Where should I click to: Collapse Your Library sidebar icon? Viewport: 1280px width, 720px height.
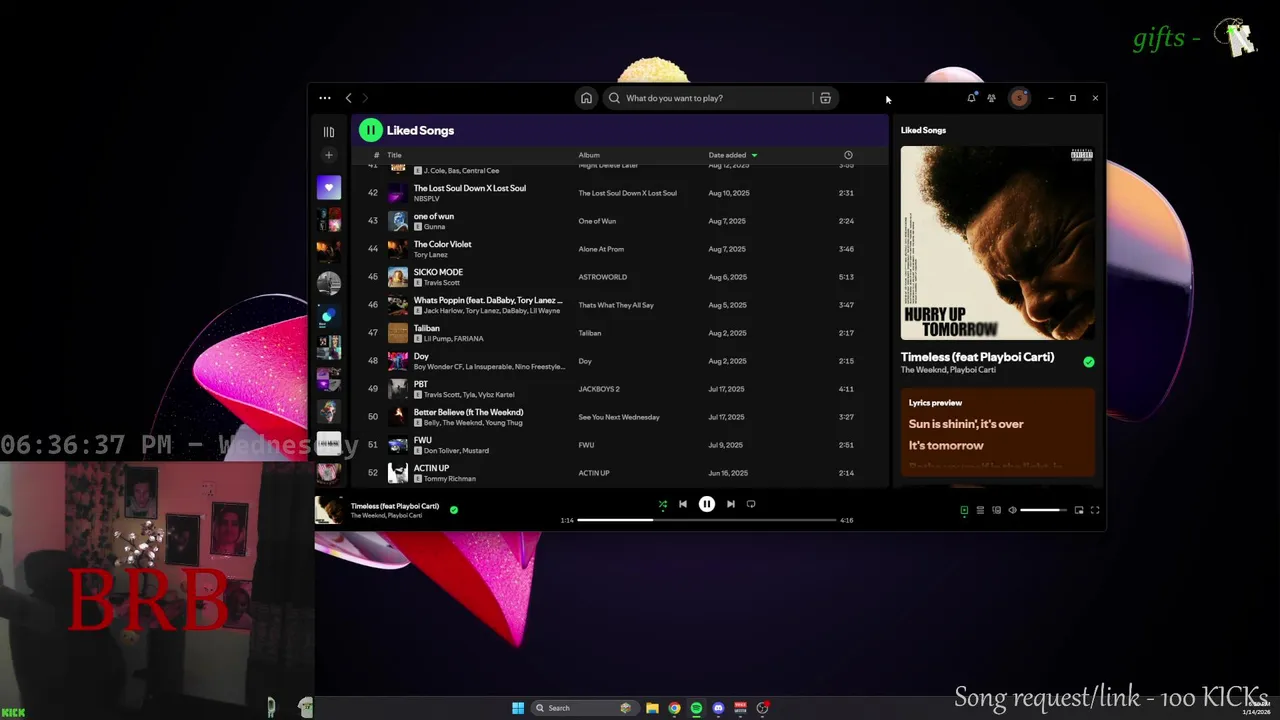pos(328,131)
